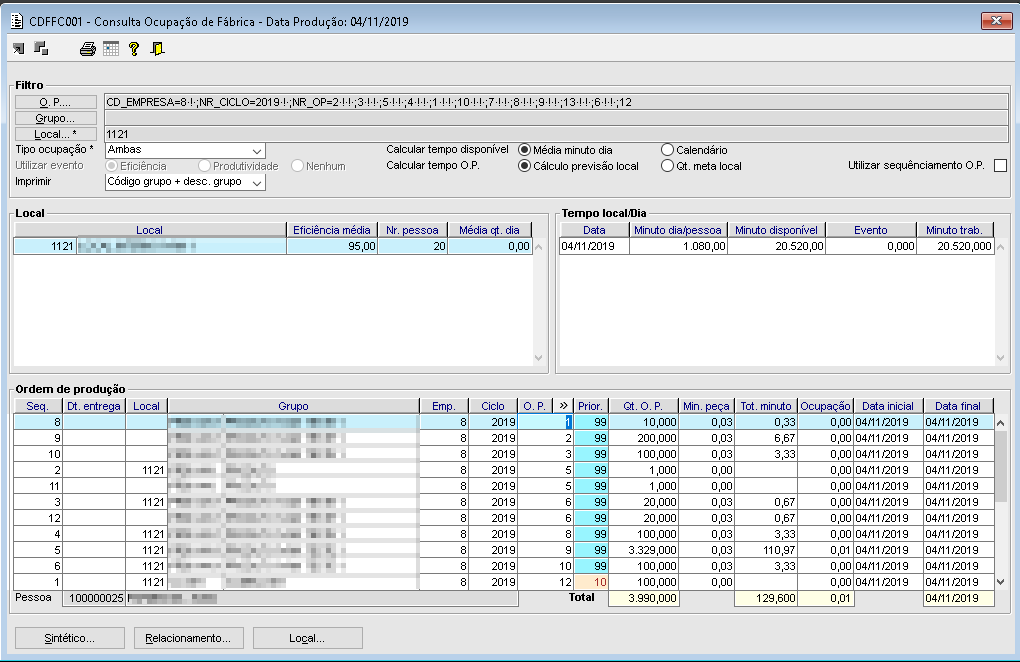Click quantity cell 200,000 in Seq. 9 row
1020x662 pixels.
click(x=643, y=438)
